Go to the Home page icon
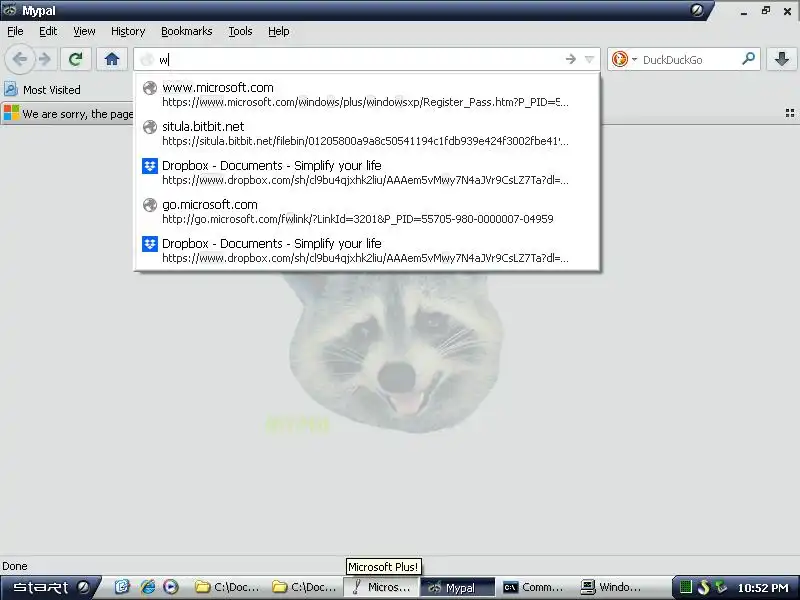The image size is (800, 600). [x=112, y=59]
